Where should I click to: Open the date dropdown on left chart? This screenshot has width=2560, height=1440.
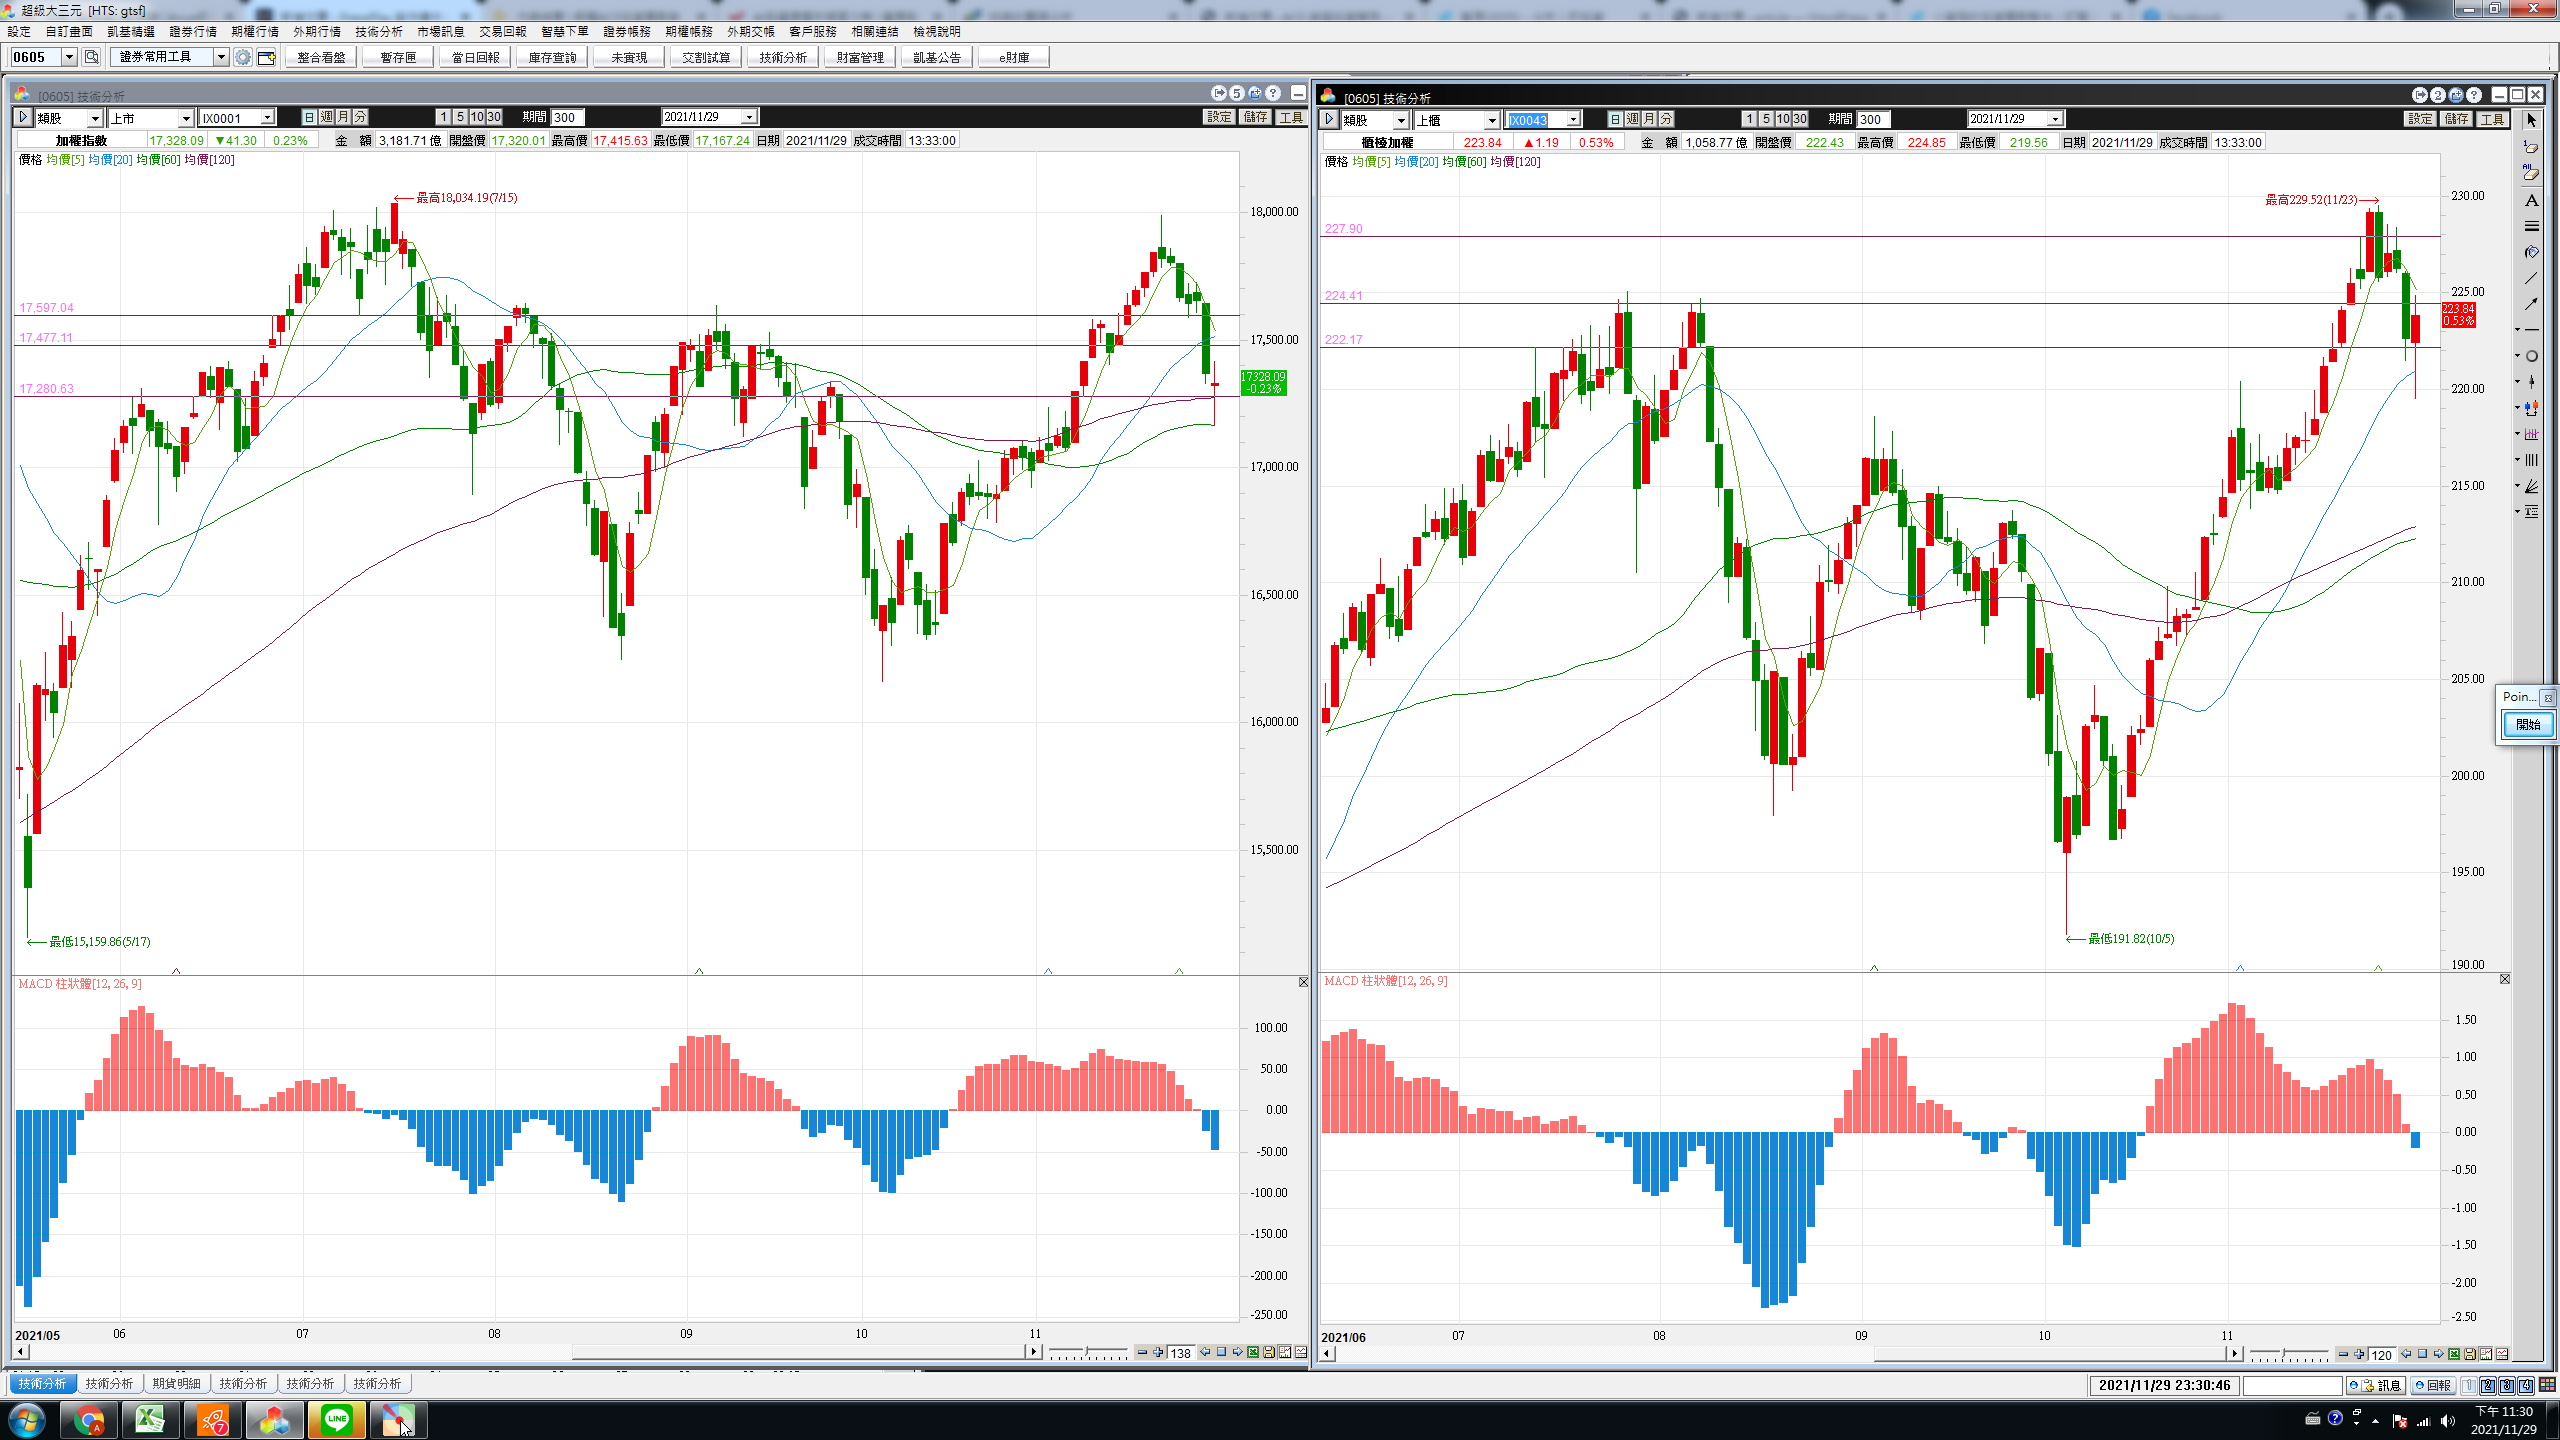coord(748,117)
